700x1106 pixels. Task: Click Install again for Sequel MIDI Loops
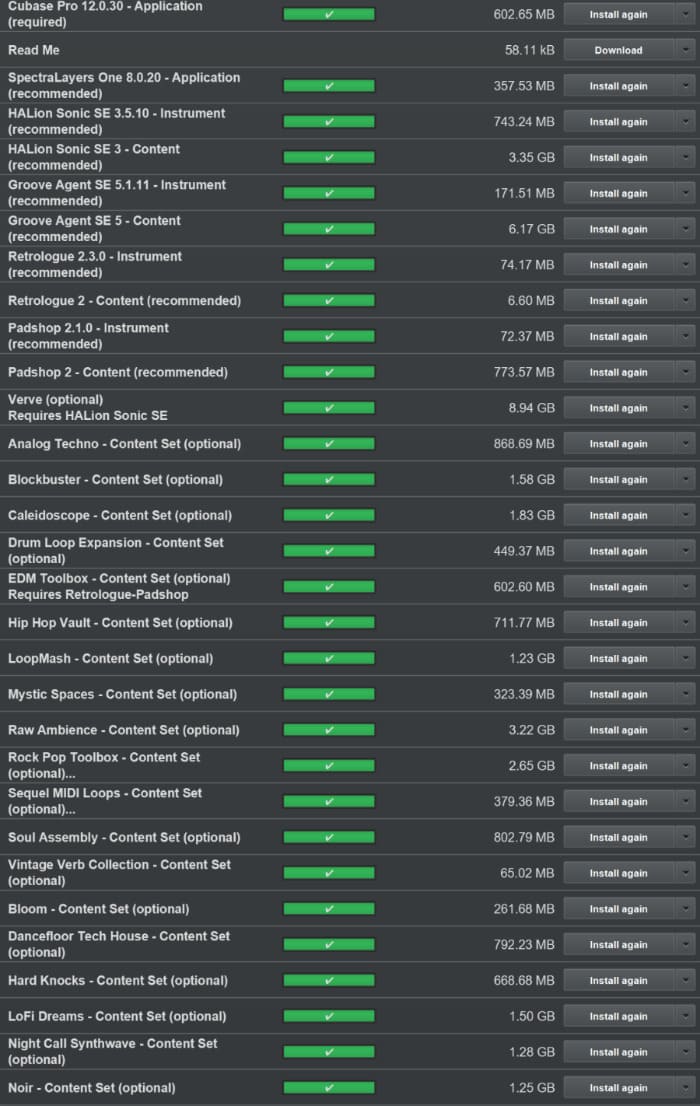(x=619, y=802)
